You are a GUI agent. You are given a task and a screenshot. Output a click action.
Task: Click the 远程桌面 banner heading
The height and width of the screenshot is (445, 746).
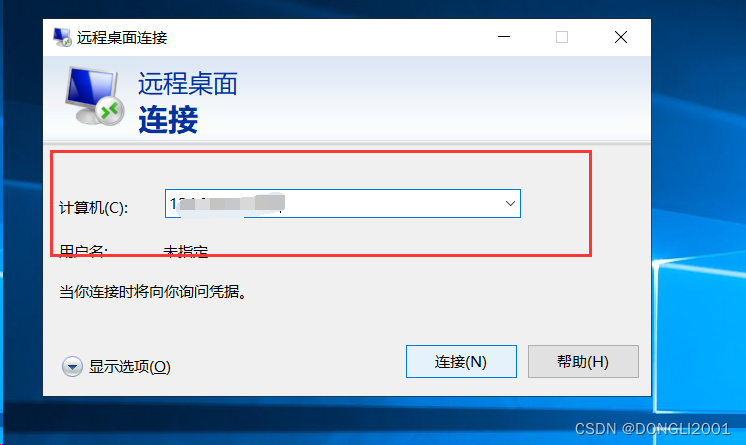click(x=187, y=84)
